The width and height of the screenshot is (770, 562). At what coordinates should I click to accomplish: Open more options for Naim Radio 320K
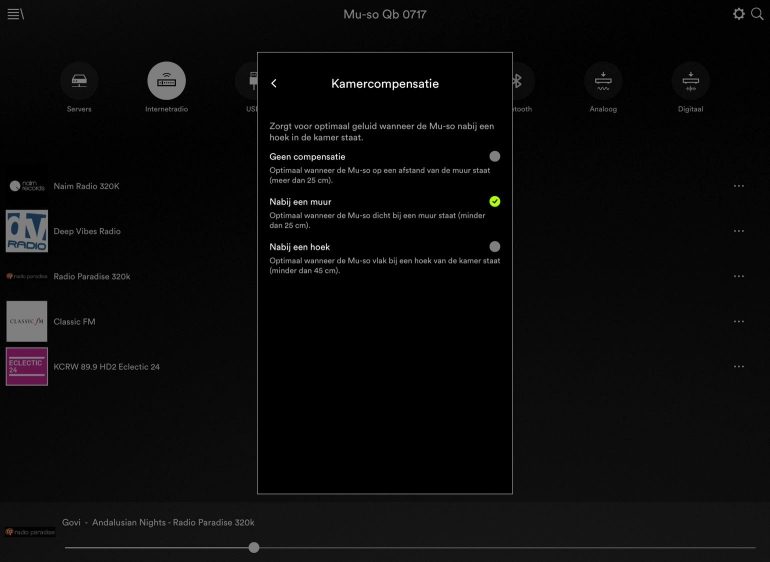[x=738, y=186]
